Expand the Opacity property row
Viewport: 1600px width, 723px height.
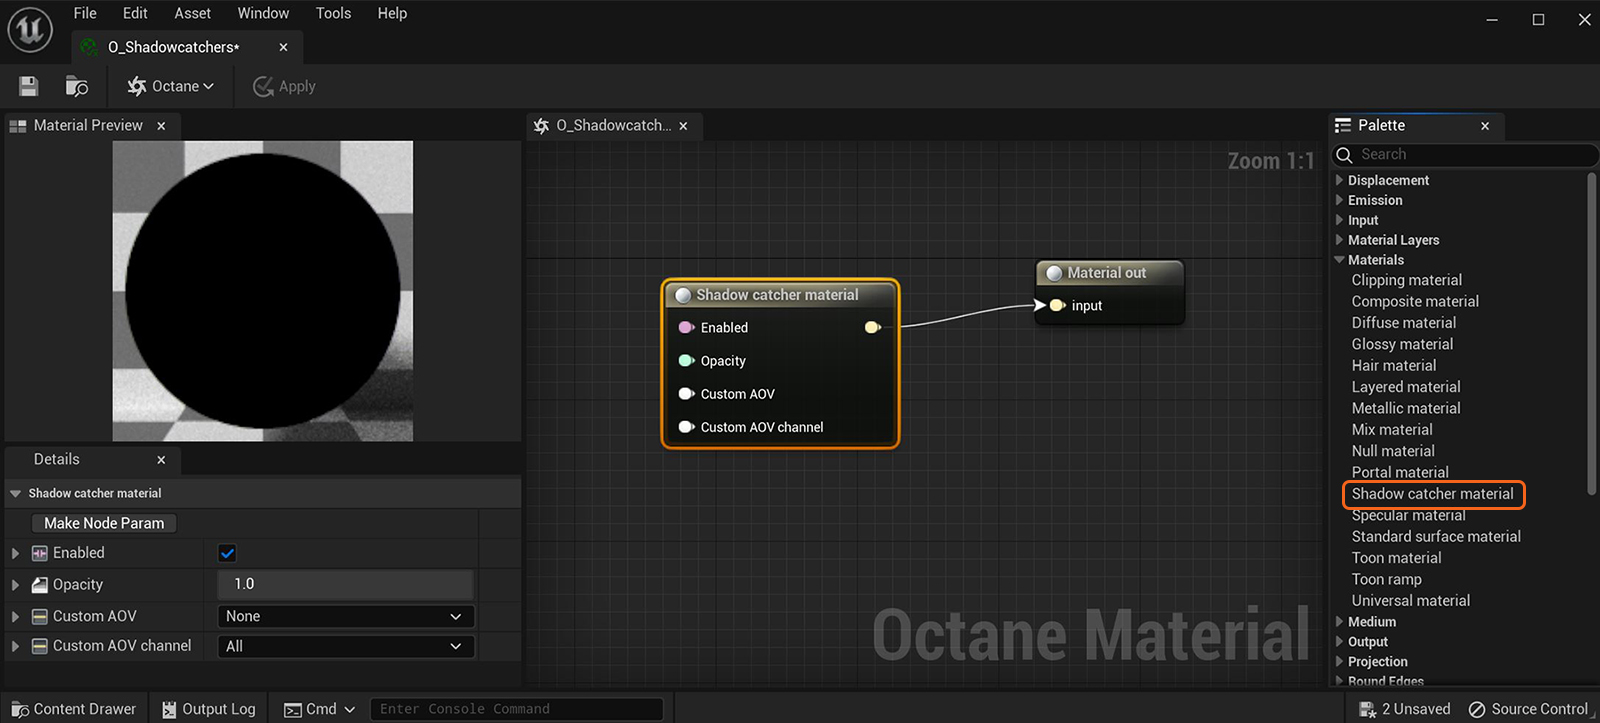[x=15, y=585]
